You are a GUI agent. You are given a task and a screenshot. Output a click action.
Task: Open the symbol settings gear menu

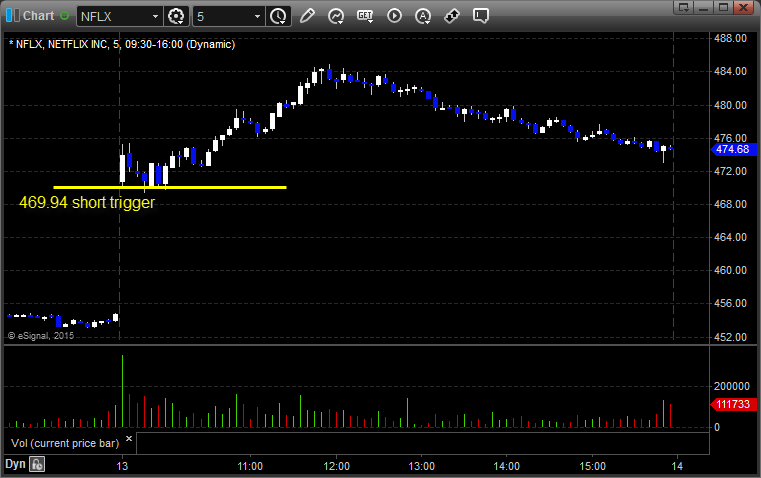[x=176, y=16]
